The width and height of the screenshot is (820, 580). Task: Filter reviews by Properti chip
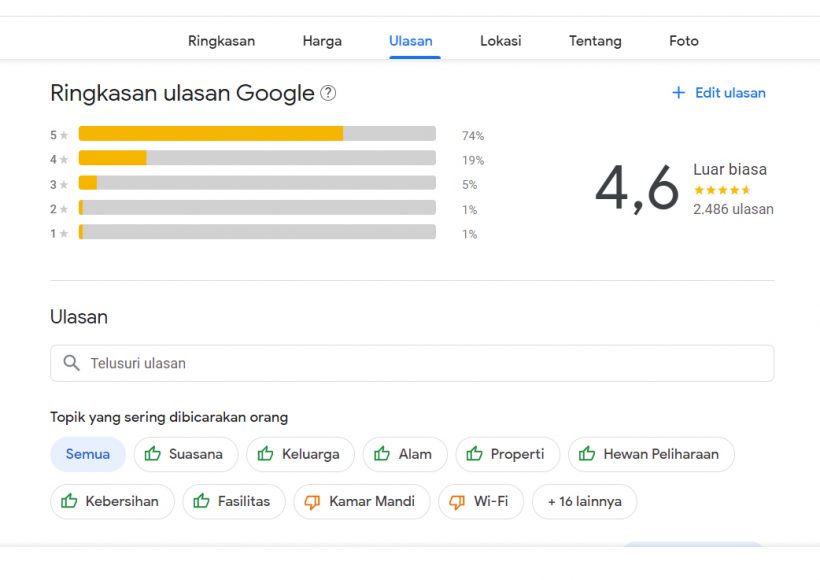pos(505,454)
